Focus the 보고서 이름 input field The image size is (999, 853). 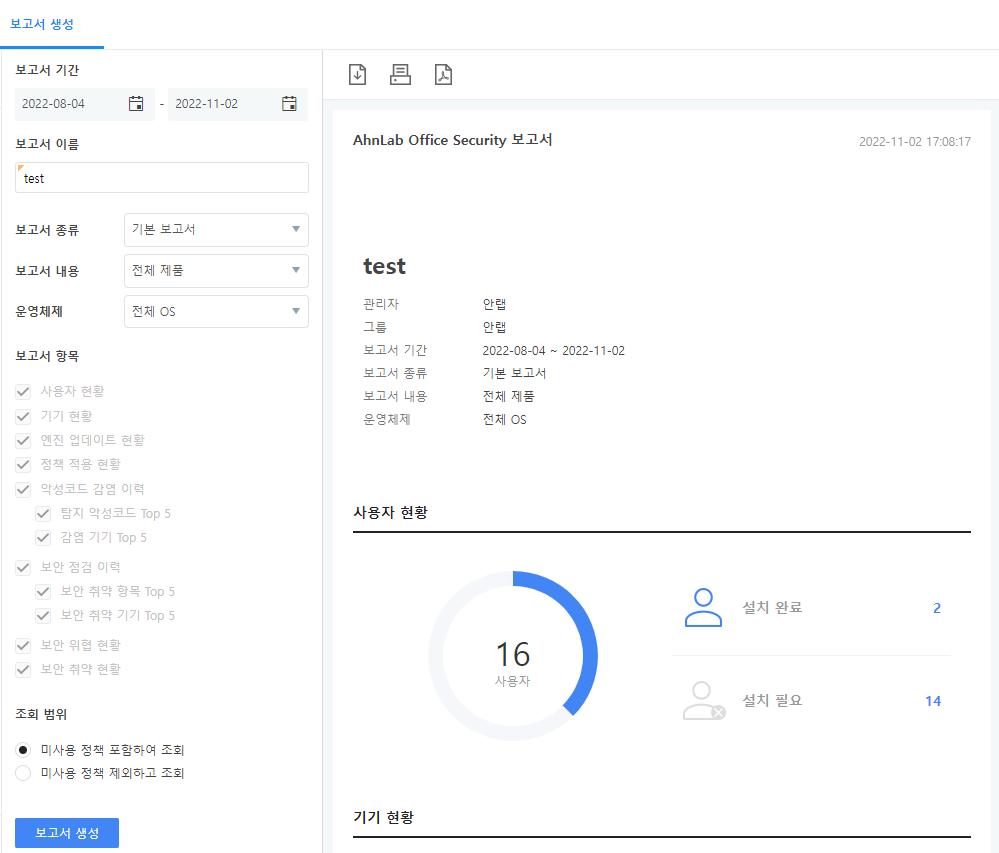tap(162, 178)
